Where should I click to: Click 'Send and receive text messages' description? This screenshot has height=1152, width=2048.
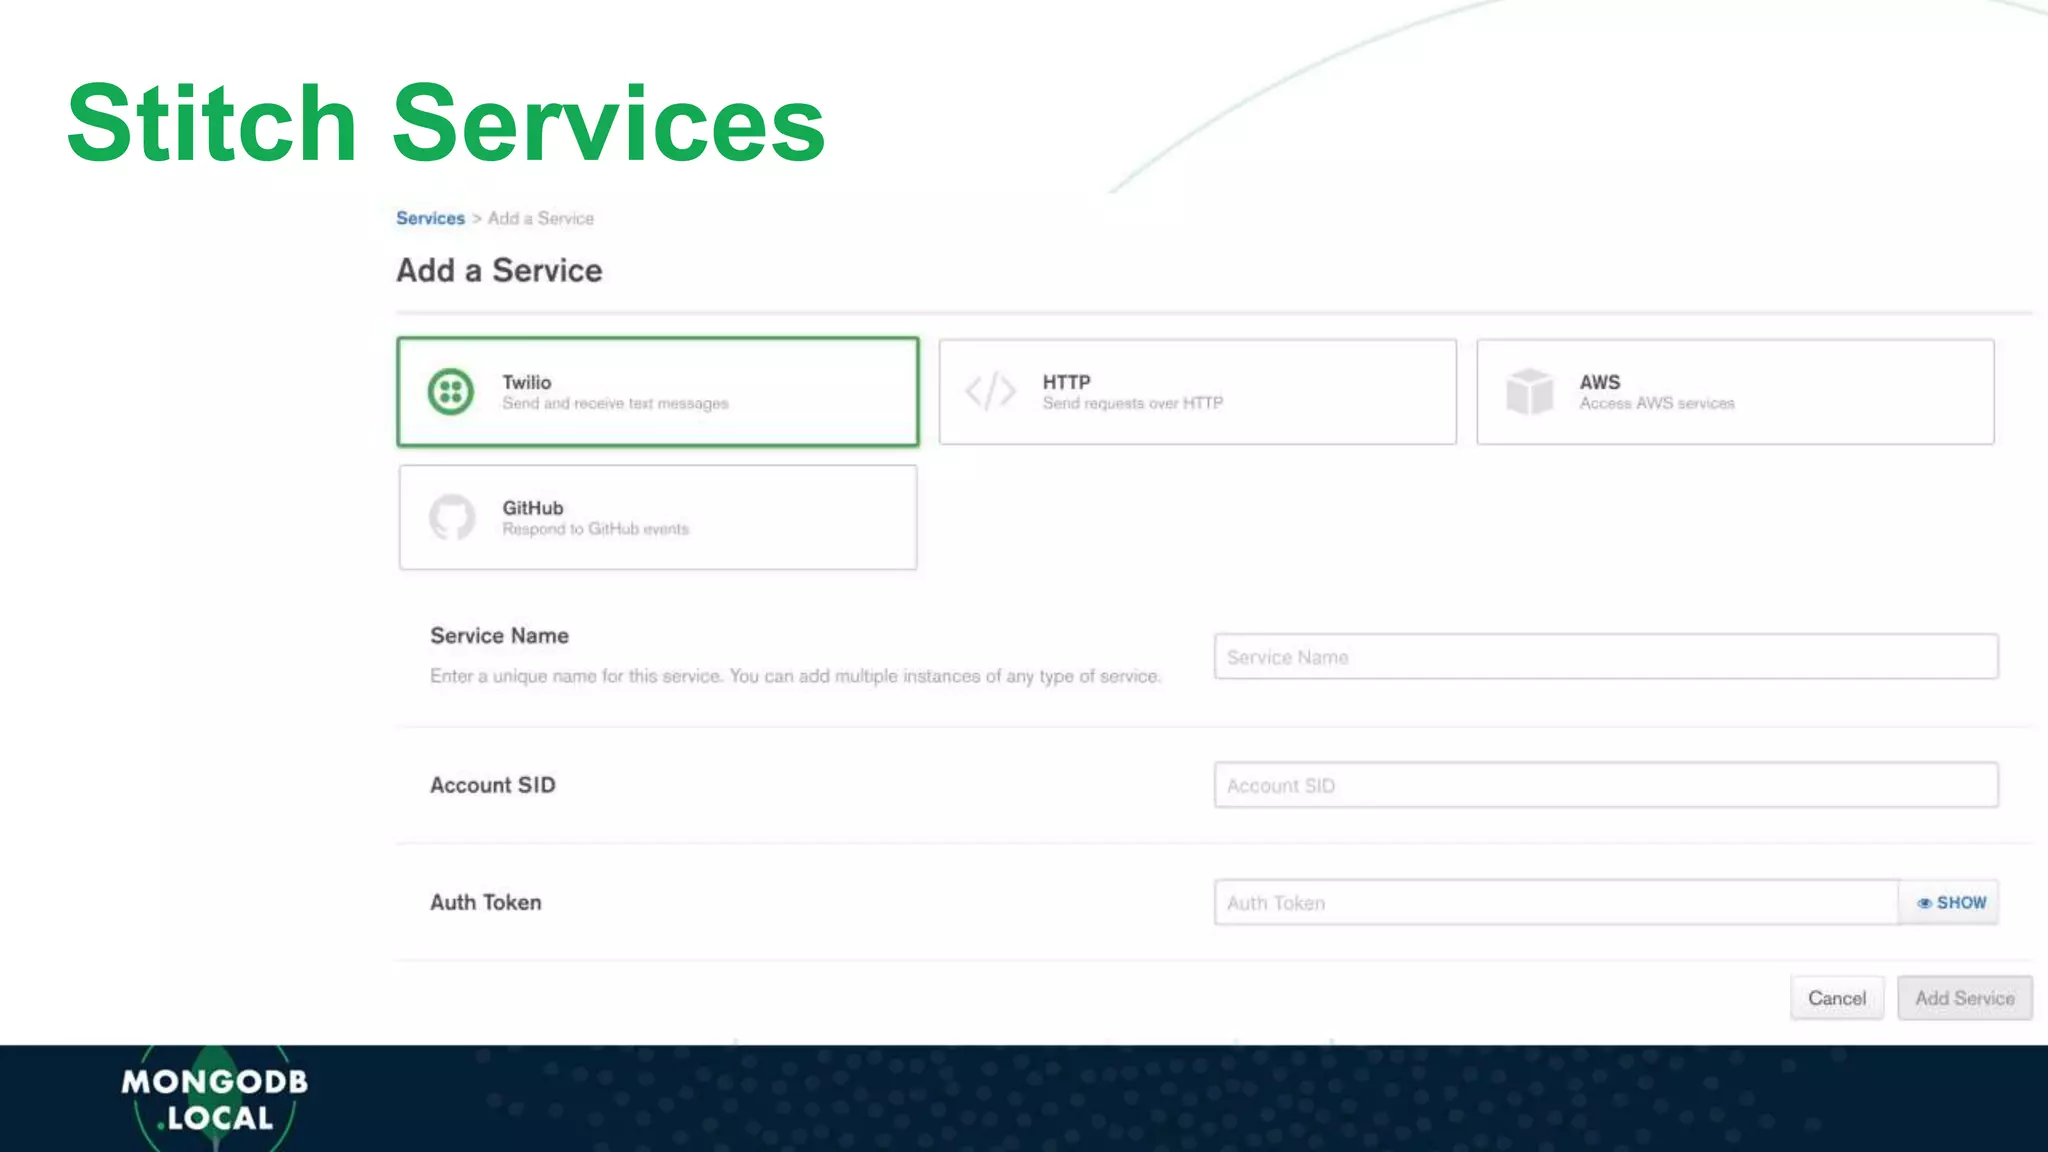click(615, 403)
